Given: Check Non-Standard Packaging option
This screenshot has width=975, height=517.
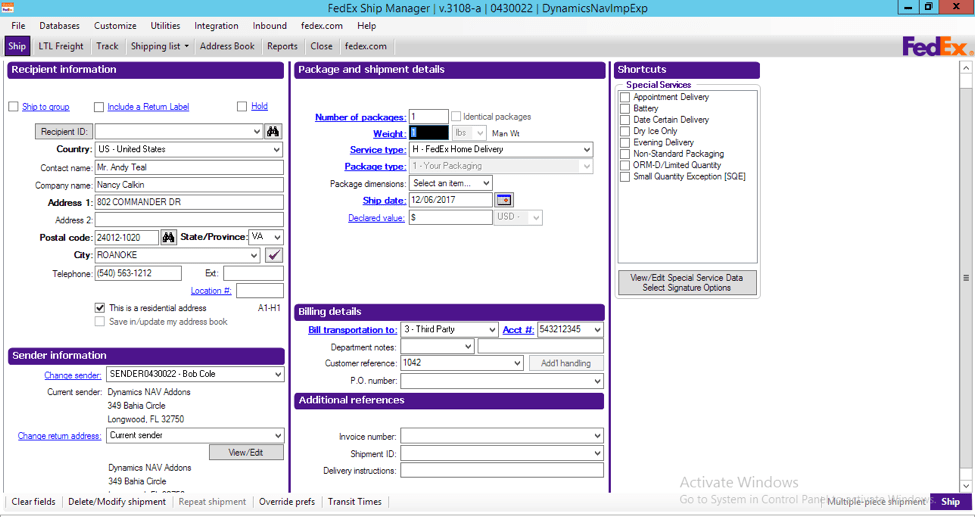Looking at the screenshot, I should pyautogui.click(x=626, y=154).
